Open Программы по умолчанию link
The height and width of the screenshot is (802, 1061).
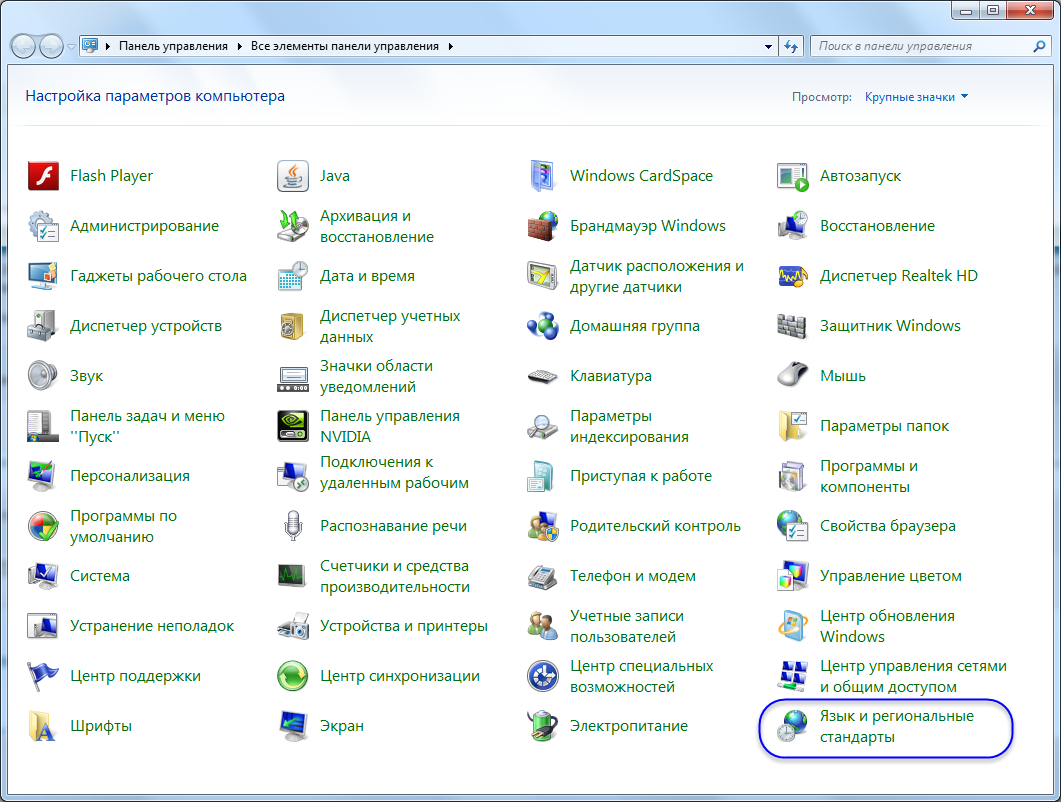coord(123,526)
